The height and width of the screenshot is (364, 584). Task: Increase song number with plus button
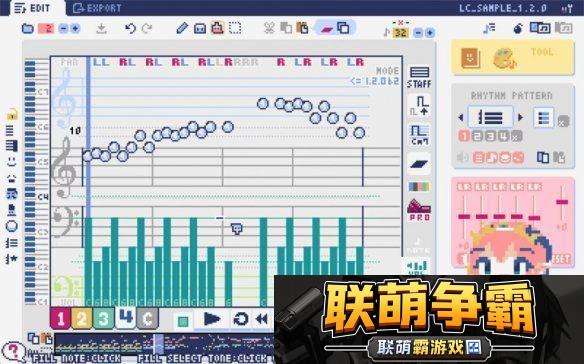pos(75,28)
